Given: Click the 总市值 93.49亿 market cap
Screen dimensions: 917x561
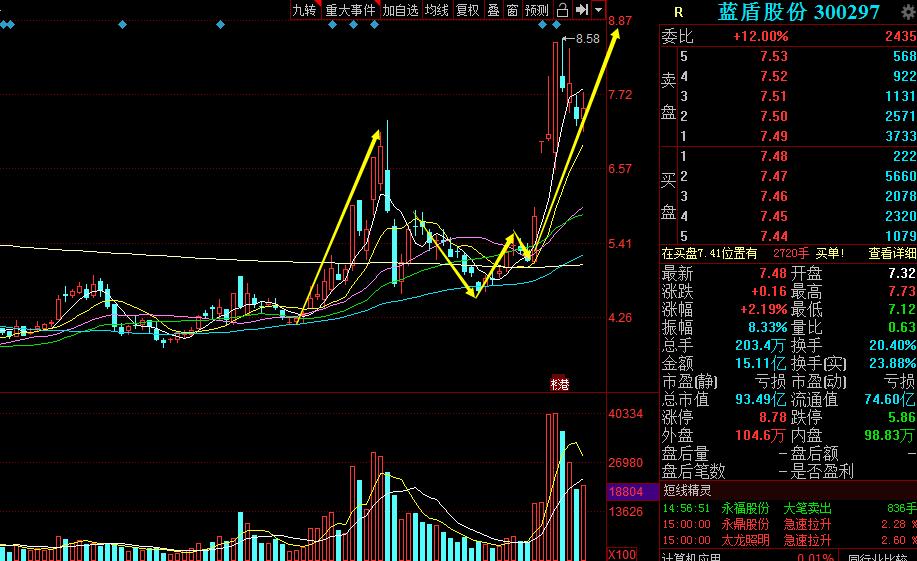Looking at the screenshot, I should coord(760,400).
